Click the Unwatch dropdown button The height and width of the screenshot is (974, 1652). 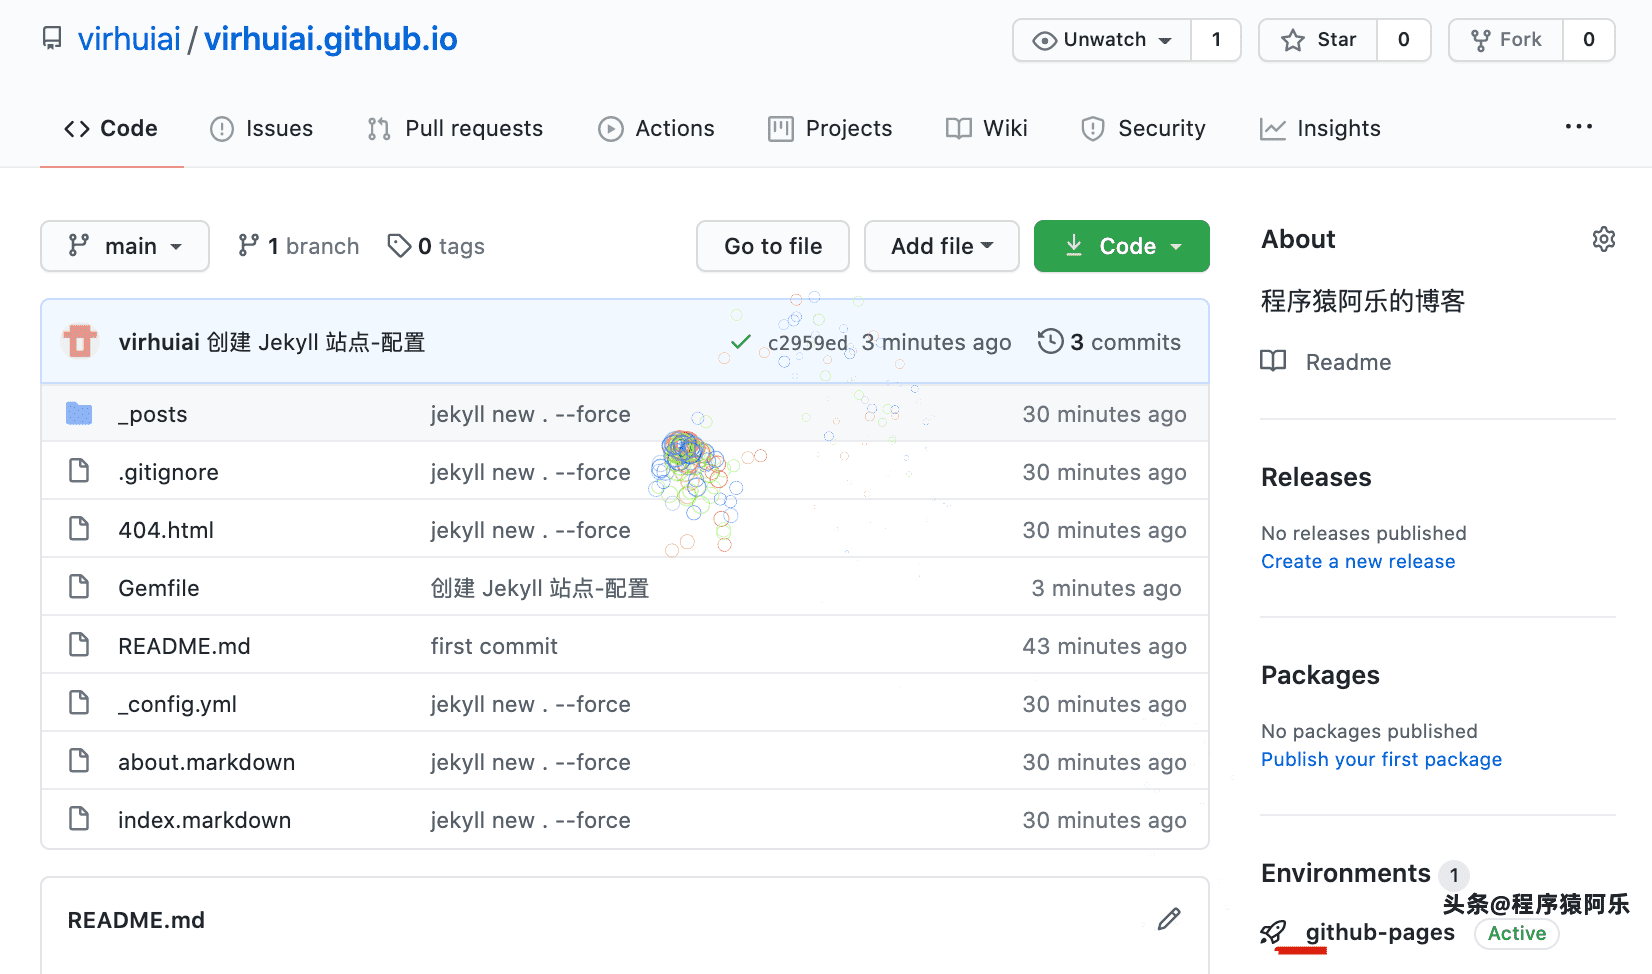(1102, 40)
